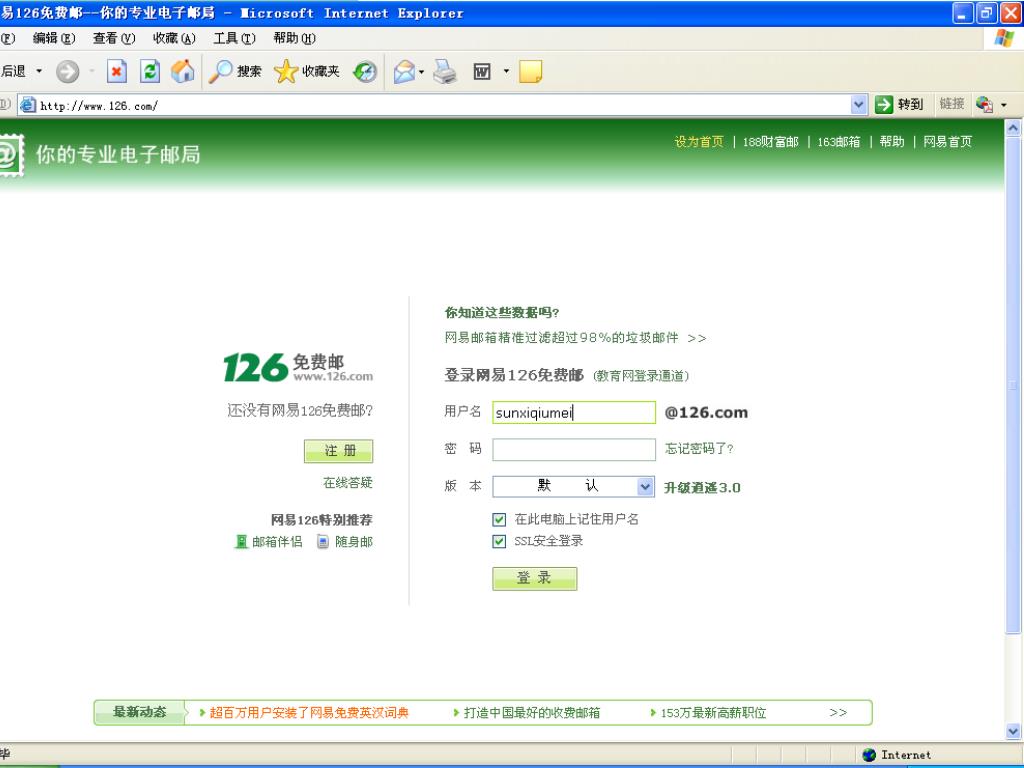This screenshot has width=1024, height=768.
Task: Click the 注册 register button
Action: pyautogui.click(x=338, y=451)
